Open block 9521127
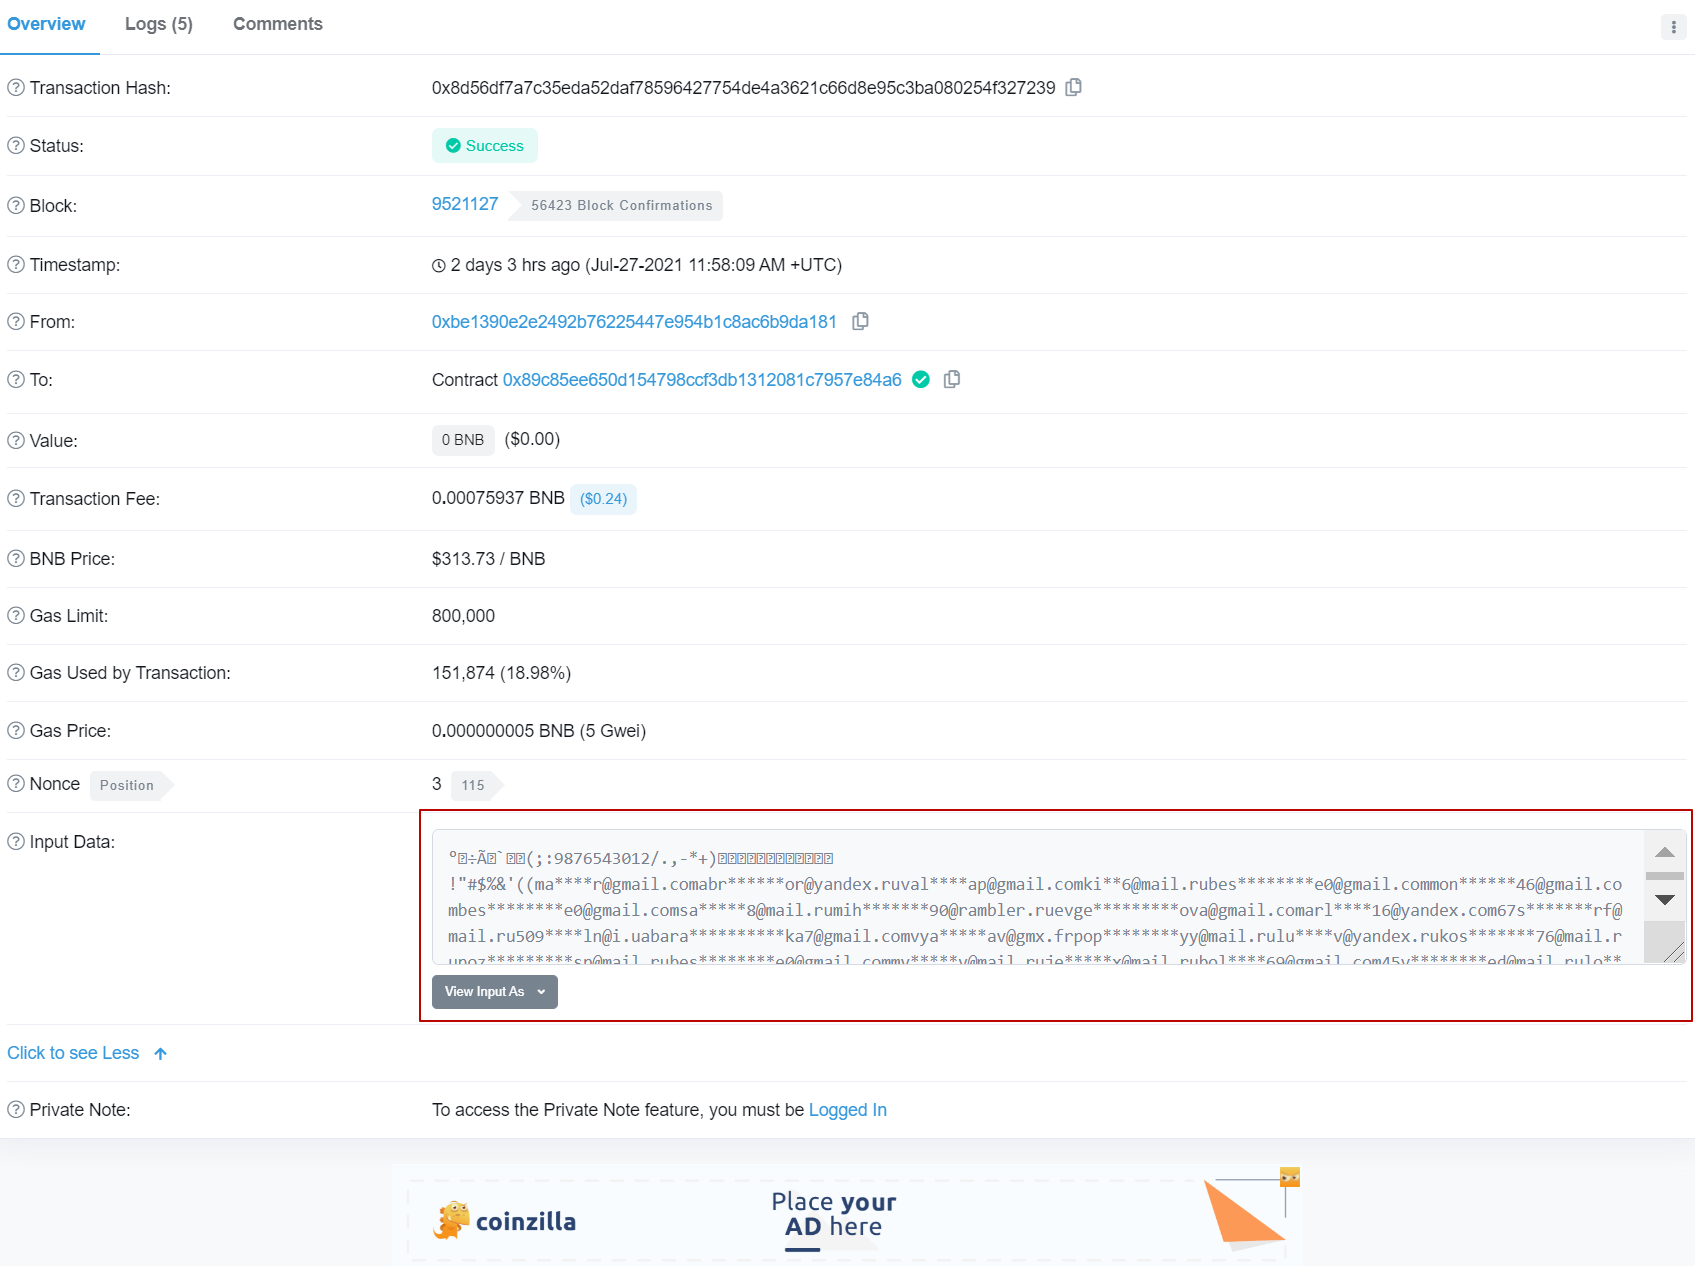 [464, 204]
